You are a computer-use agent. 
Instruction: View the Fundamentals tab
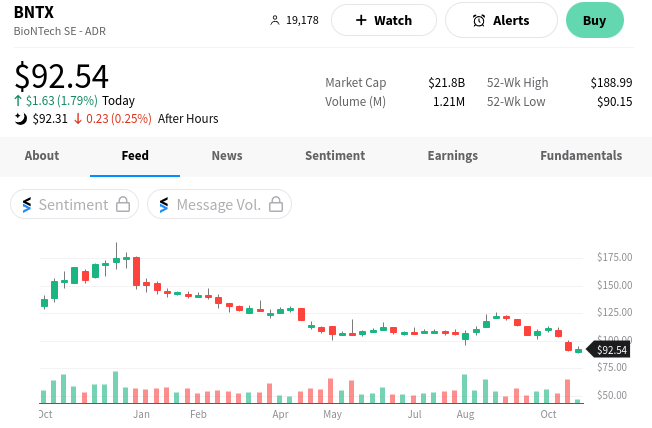[x=581, y=155]
